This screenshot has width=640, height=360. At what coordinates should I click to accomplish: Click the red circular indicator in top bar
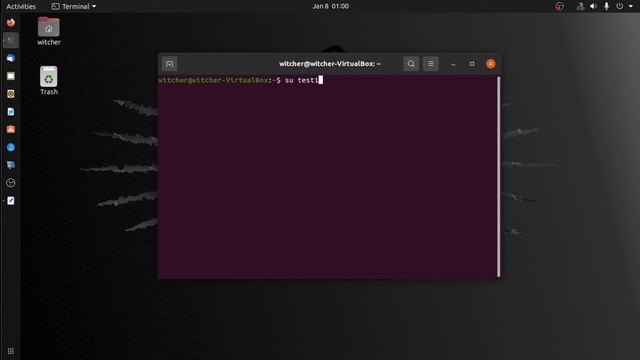coord(559,6)
